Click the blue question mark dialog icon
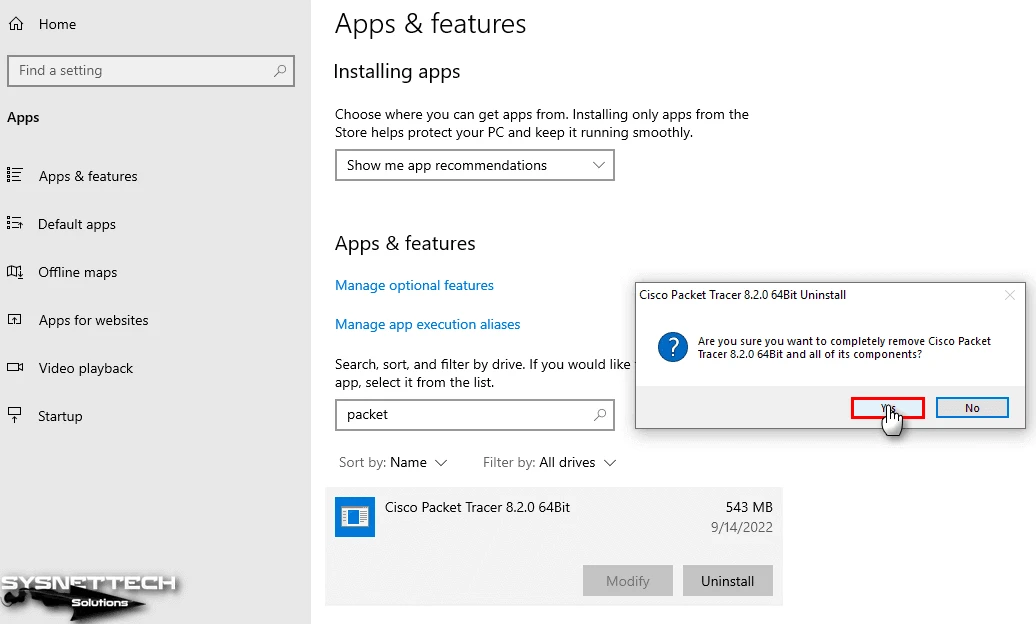This screenshot has height=624, width=1036. tap(671, 347)
